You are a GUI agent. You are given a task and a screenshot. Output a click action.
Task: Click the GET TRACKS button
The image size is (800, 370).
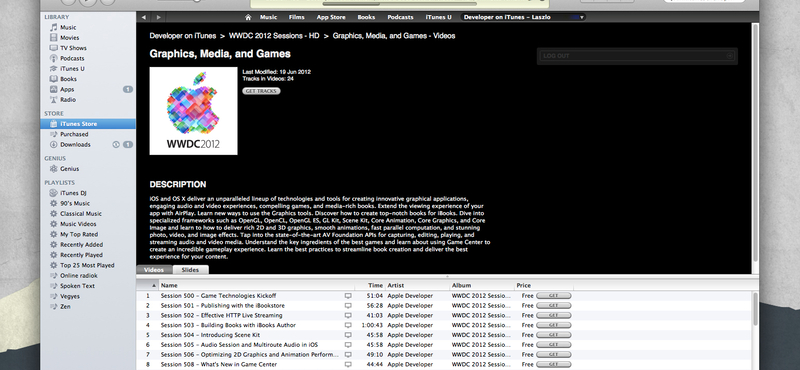pos(261,91)
